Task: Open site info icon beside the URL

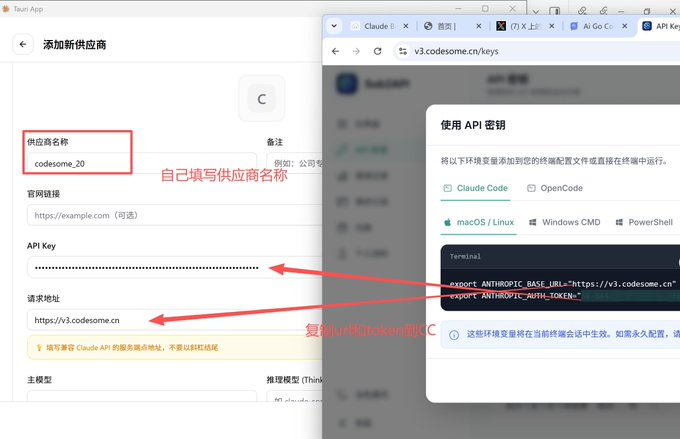Action: (403, 51)
